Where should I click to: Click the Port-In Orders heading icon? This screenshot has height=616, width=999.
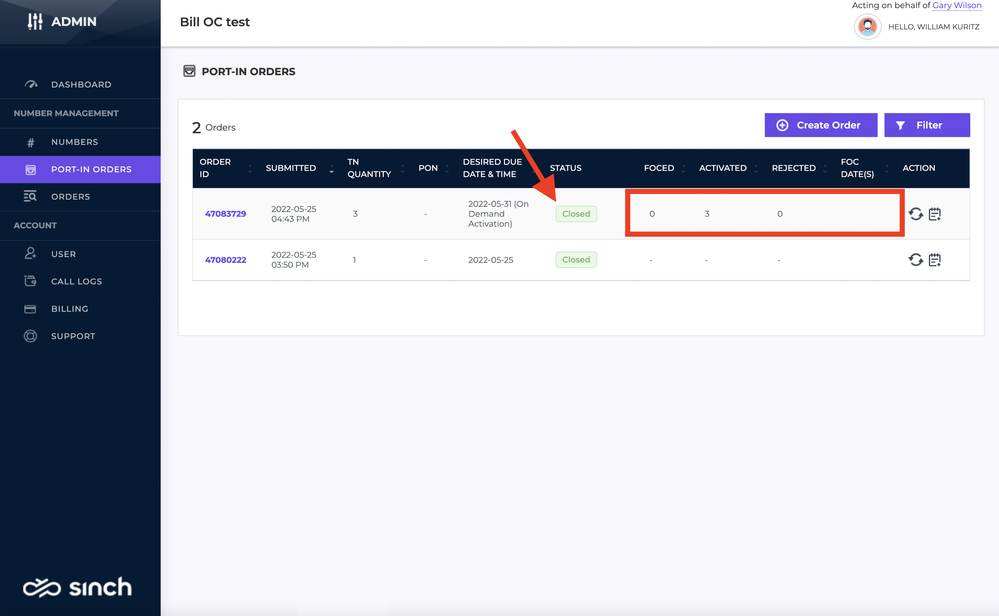pos(189,71)
